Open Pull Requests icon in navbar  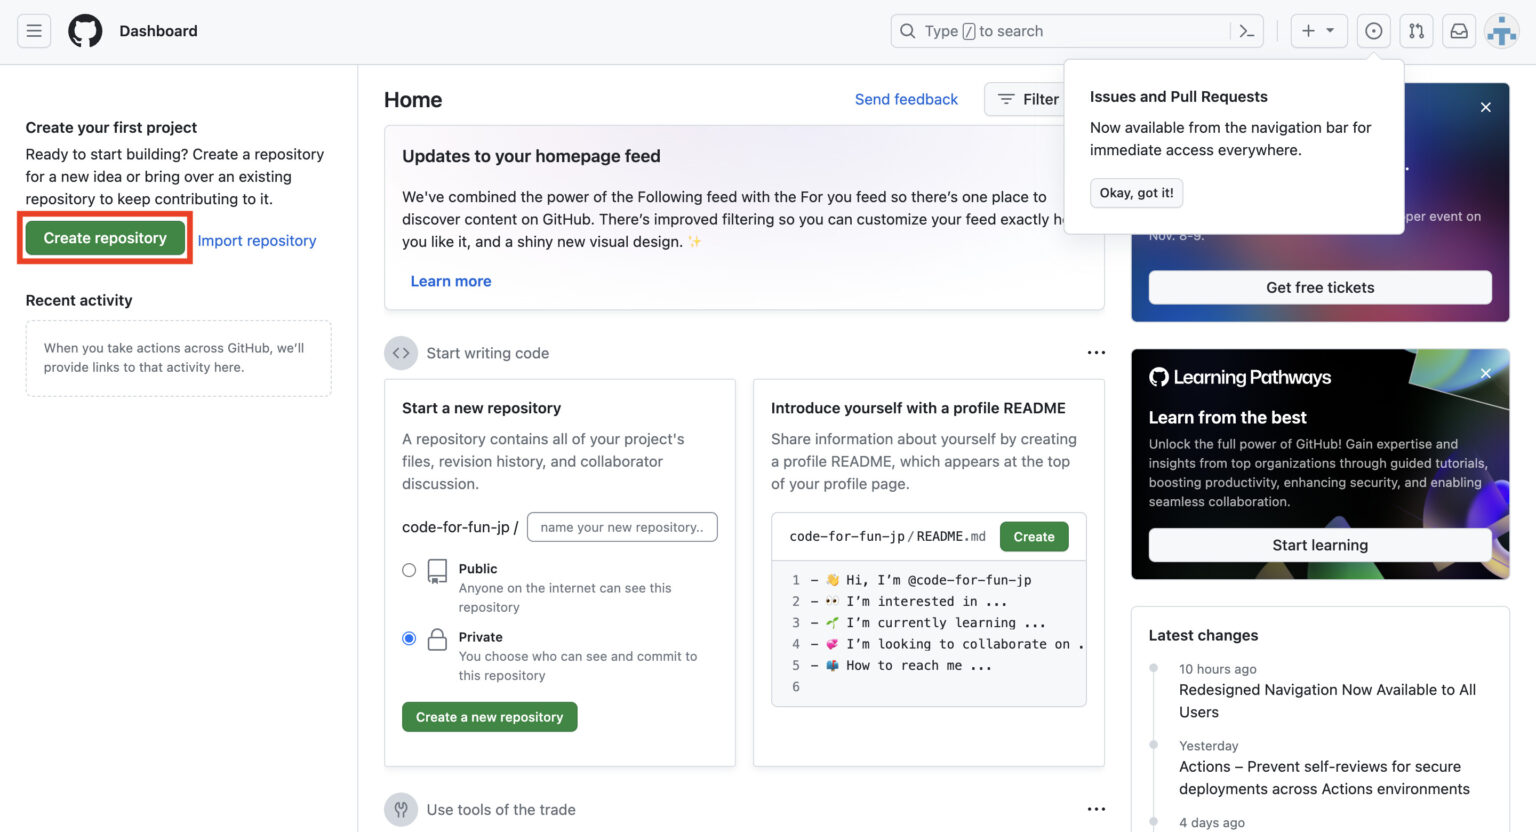(1416, 31)
